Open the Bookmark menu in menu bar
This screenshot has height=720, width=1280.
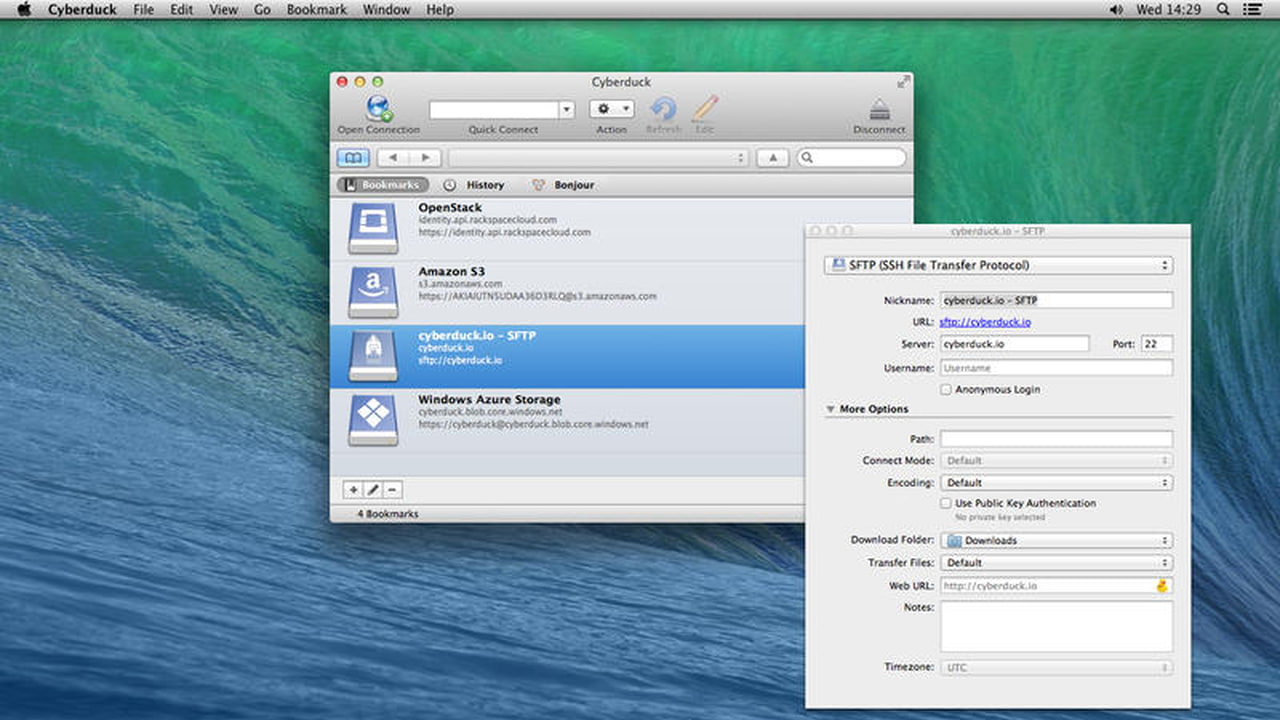(317, 9)
